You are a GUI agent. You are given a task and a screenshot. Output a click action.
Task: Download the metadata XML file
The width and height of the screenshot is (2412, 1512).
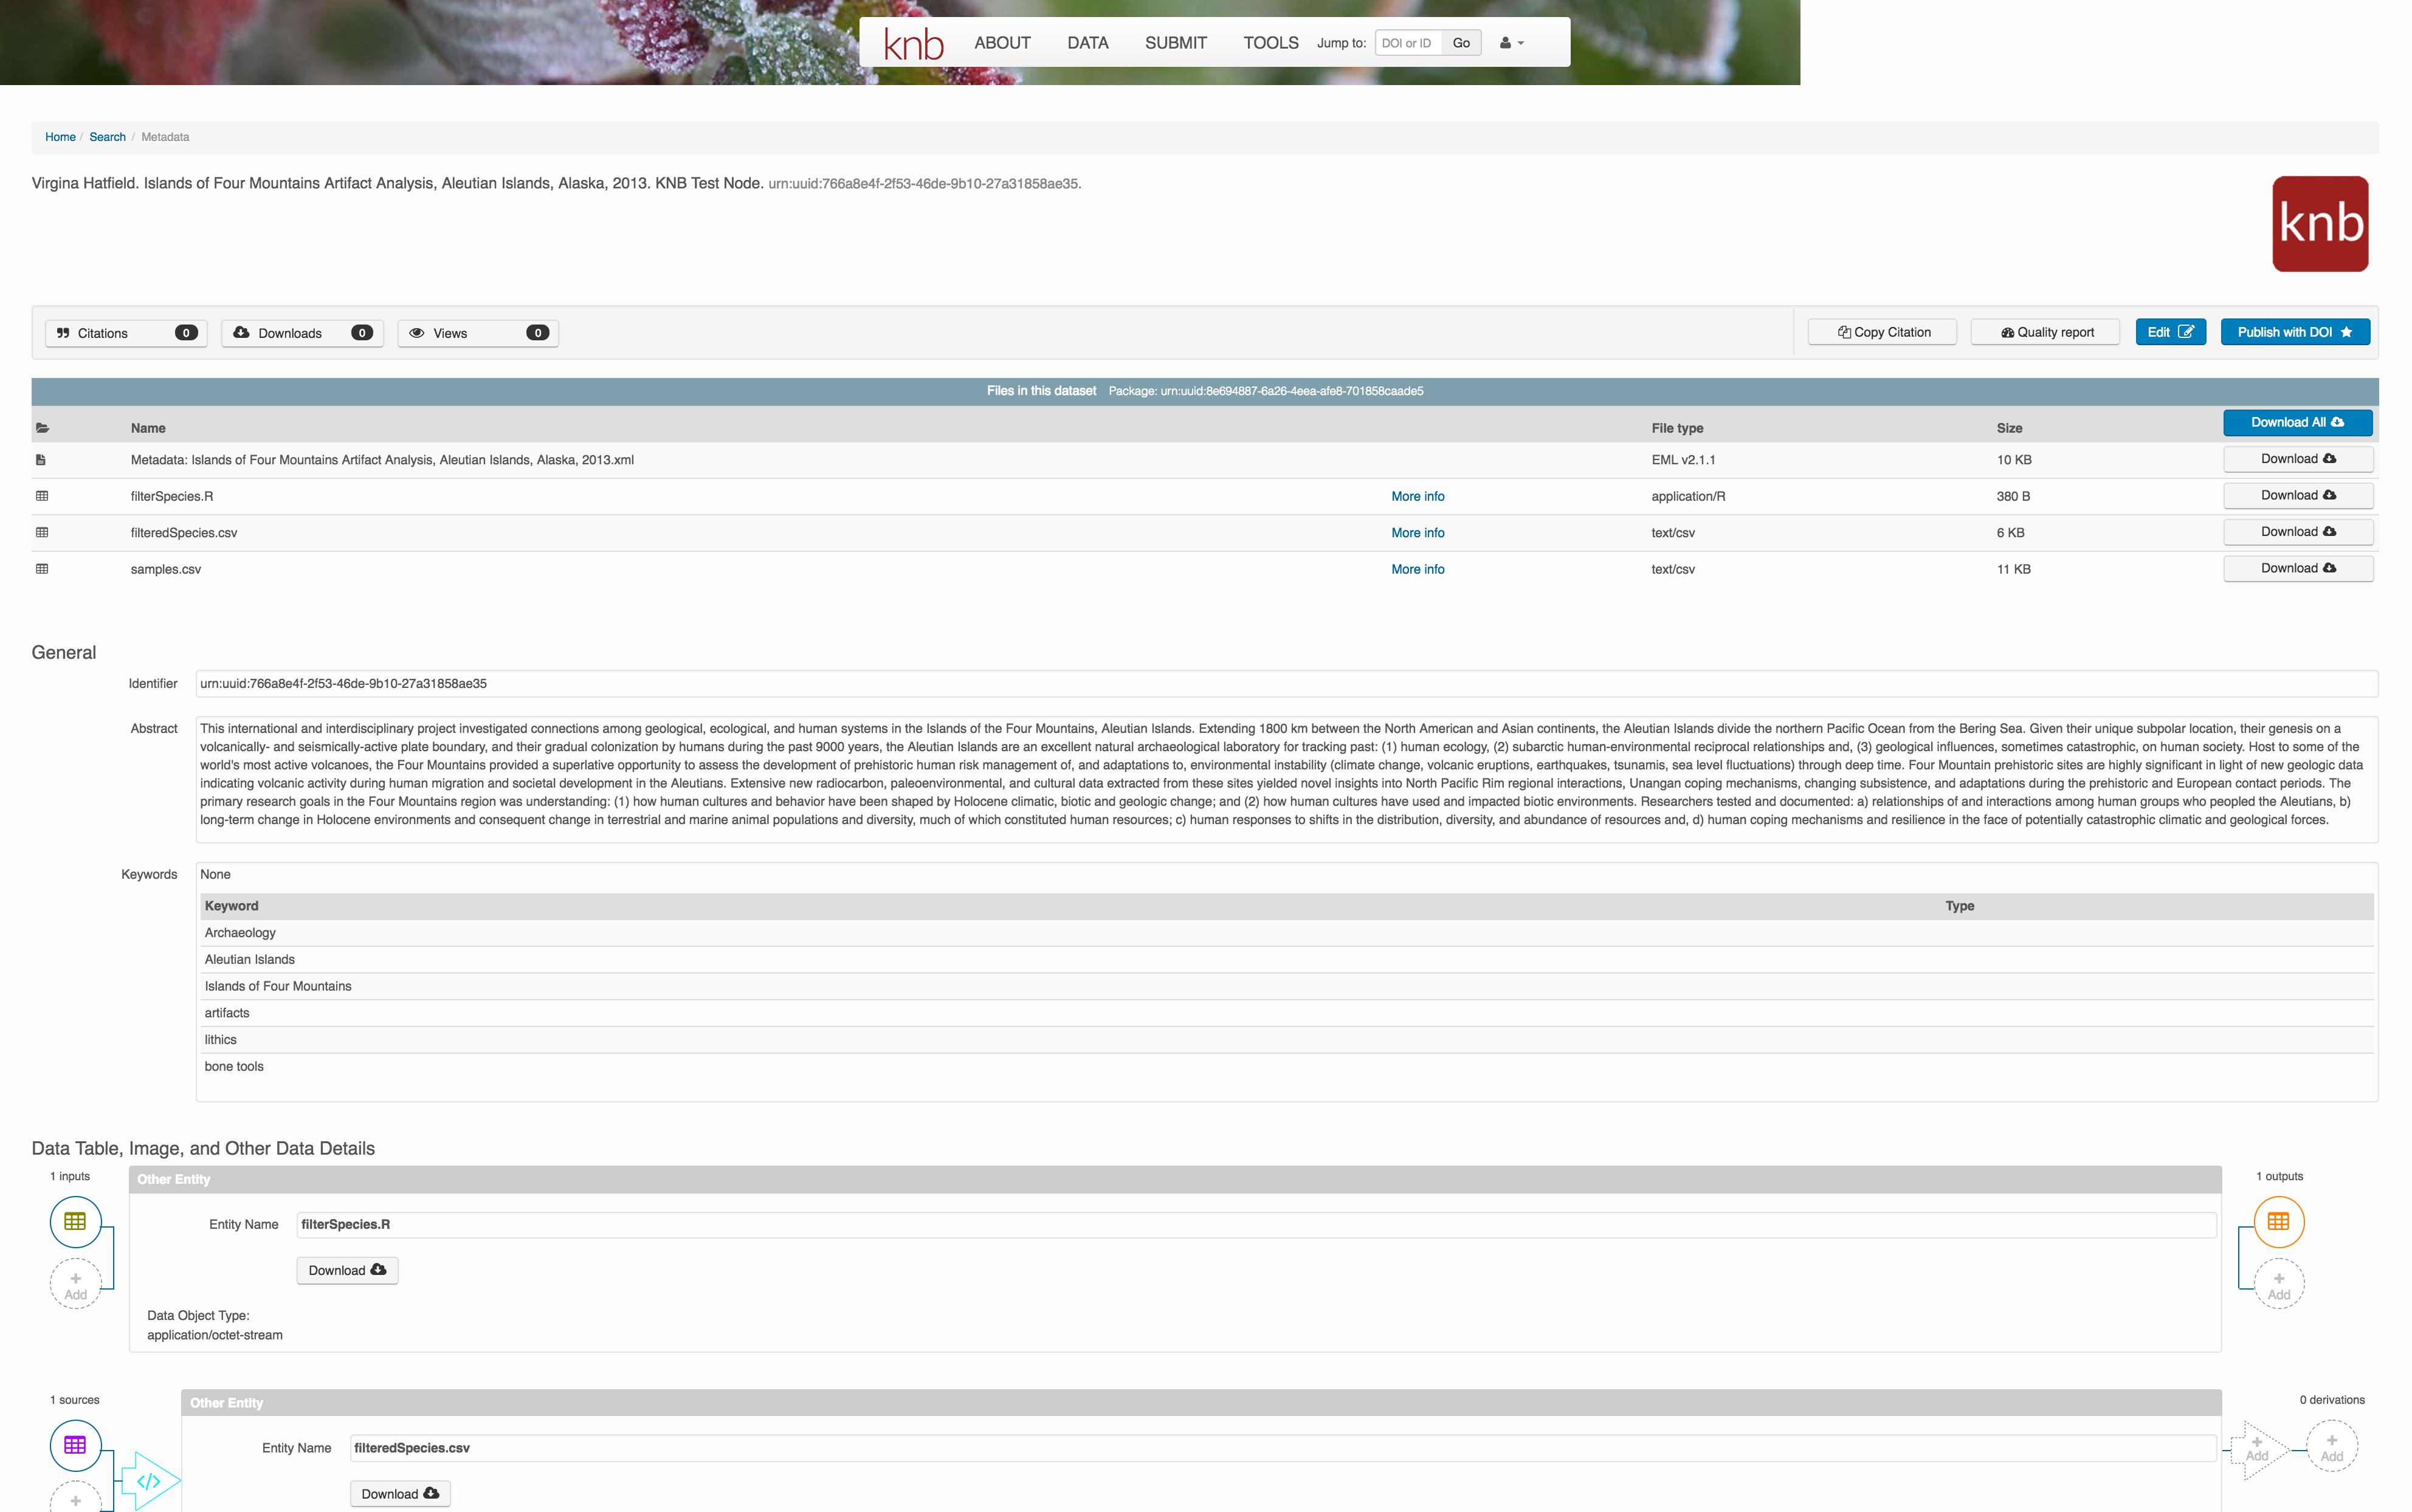(x=2298, y=459)
